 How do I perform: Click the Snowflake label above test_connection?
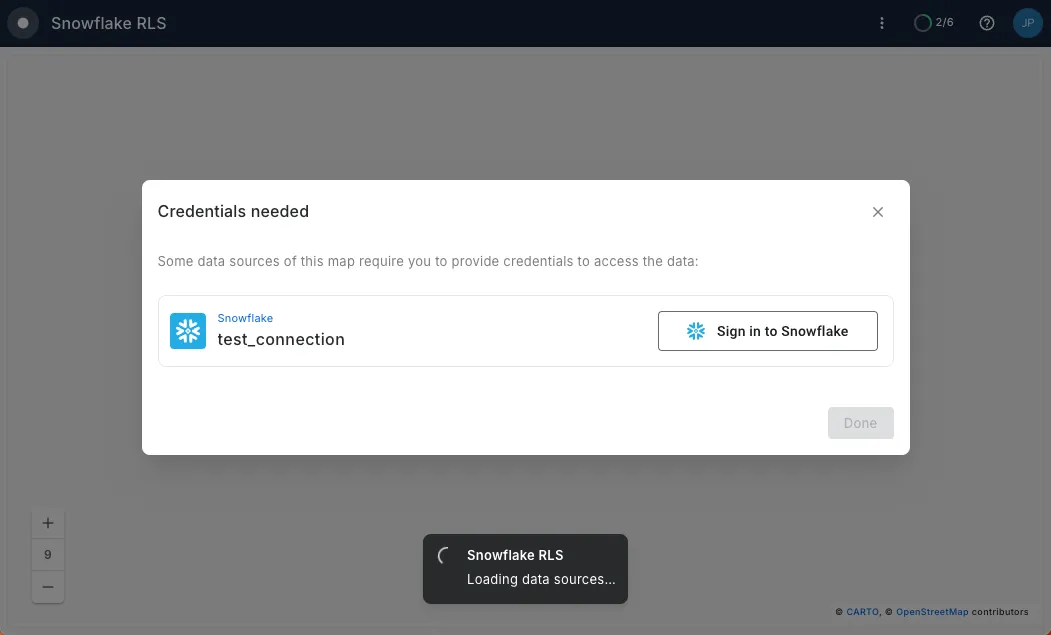[245, 317]
